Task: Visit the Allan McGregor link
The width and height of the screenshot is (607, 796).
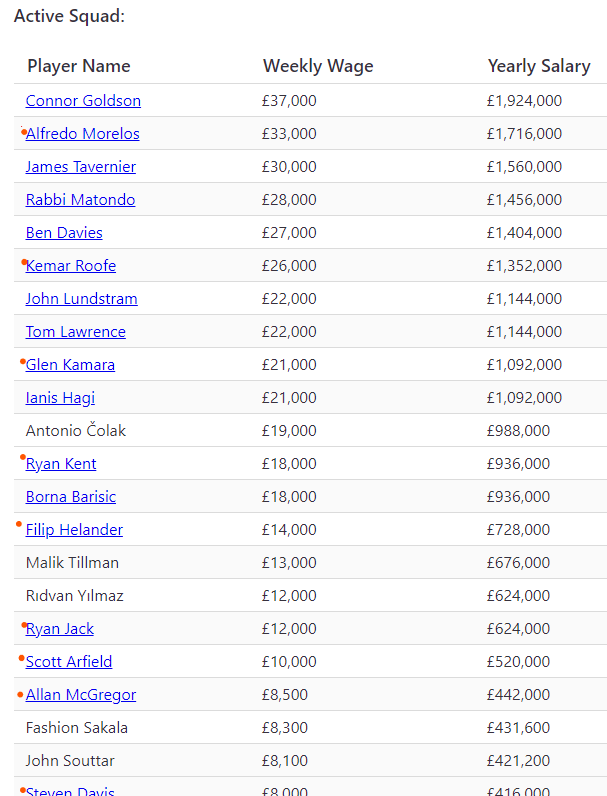Action: tap(81, 695)
